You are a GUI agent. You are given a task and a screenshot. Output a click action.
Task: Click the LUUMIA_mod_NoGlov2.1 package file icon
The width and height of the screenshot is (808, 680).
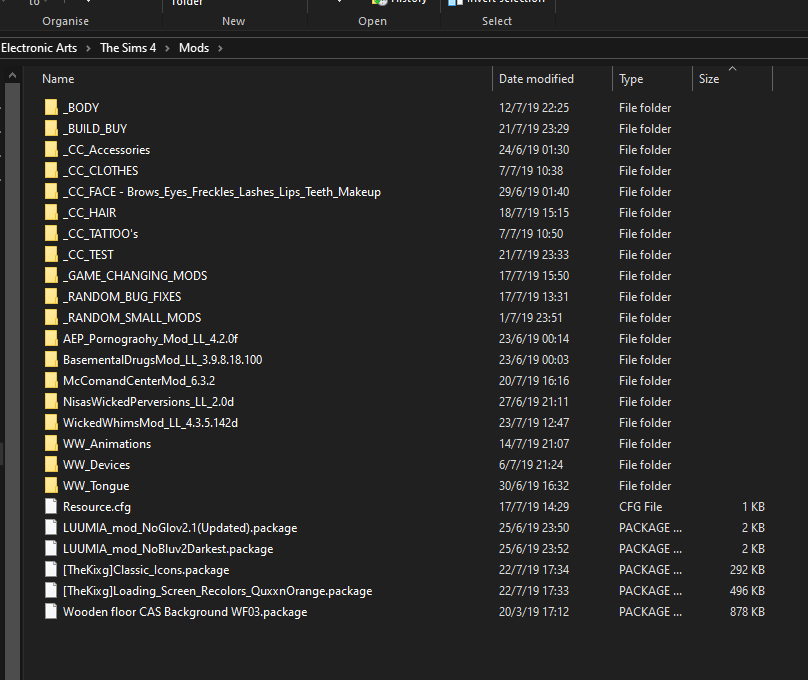tap(51, 528)
